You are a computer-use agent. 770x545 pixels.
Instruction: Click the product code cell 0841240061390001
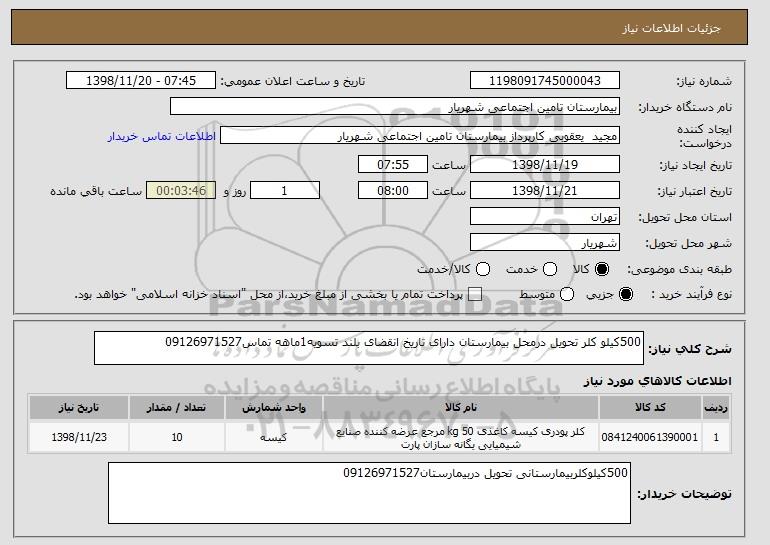point(650,437)
